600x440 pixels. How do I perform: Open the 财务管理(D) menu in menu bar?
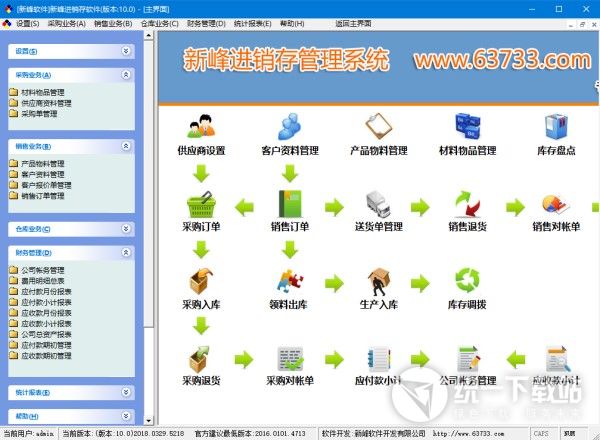206,24
